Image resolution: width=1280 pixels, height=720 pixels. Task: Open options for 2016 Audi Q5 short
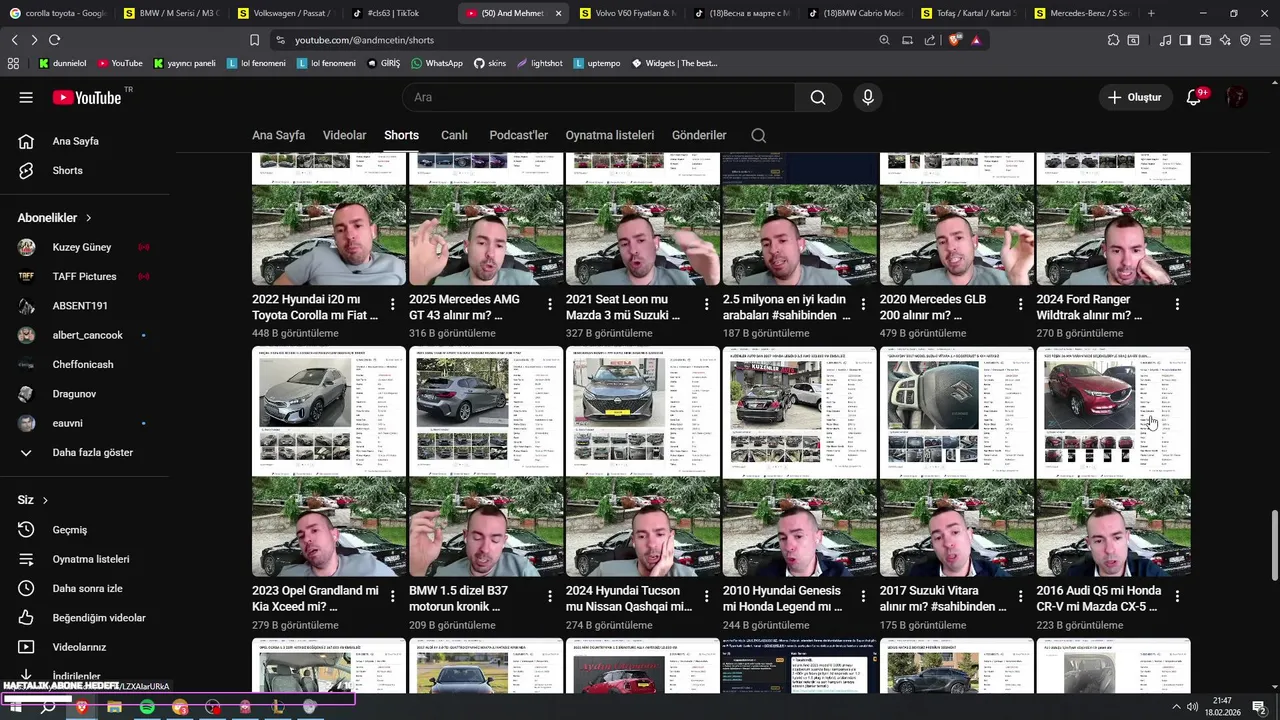[x=1177, y=595]
